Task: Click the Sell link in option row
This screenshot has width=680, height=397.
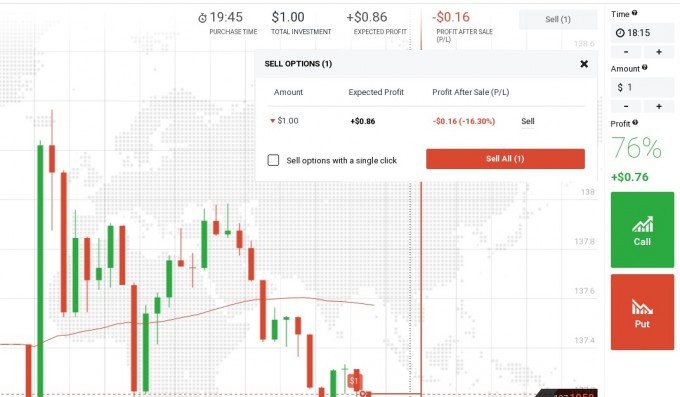Action: [528, 121]
